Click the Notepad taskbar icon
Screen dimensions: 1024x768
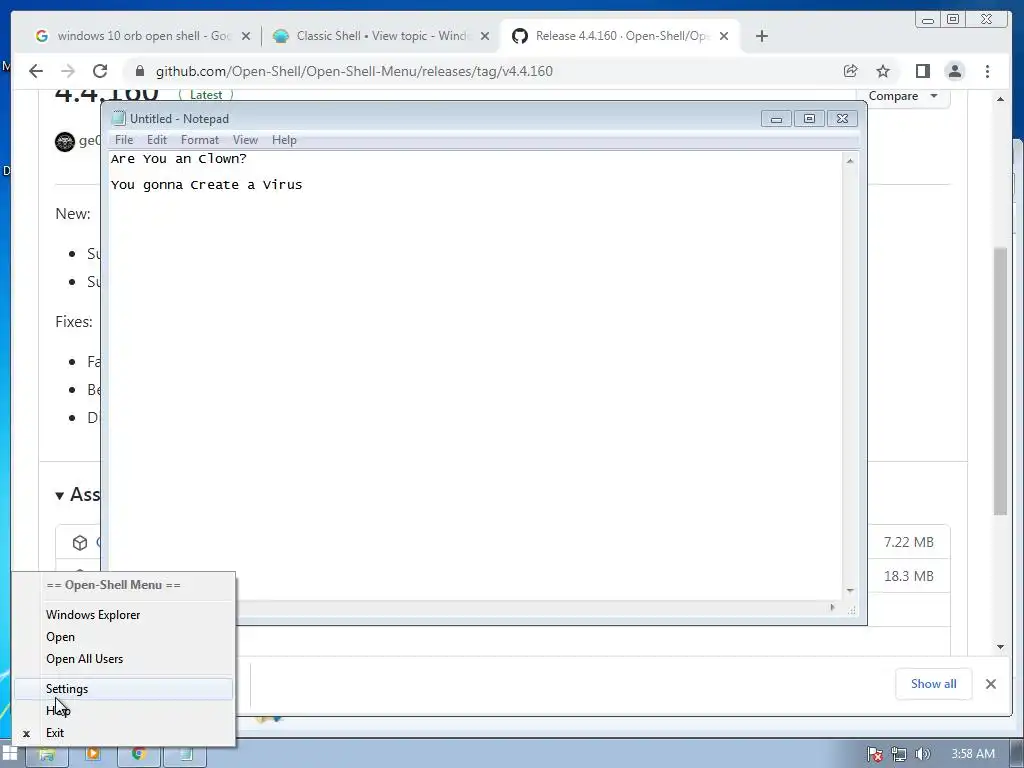185,754
